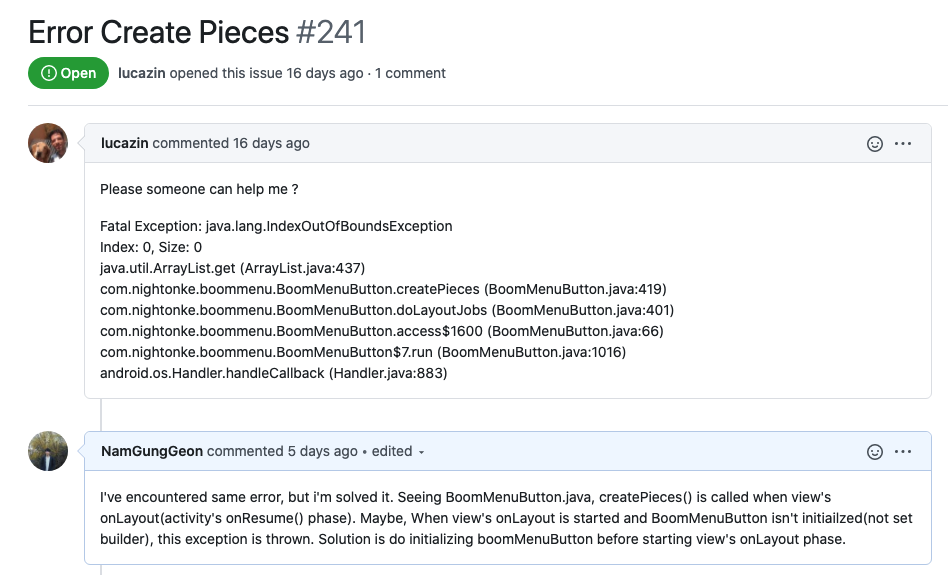Screen dimensions: 948x575
Task: Open the '5 days ago' comment timestamp
Action: (x=322, y=451)
